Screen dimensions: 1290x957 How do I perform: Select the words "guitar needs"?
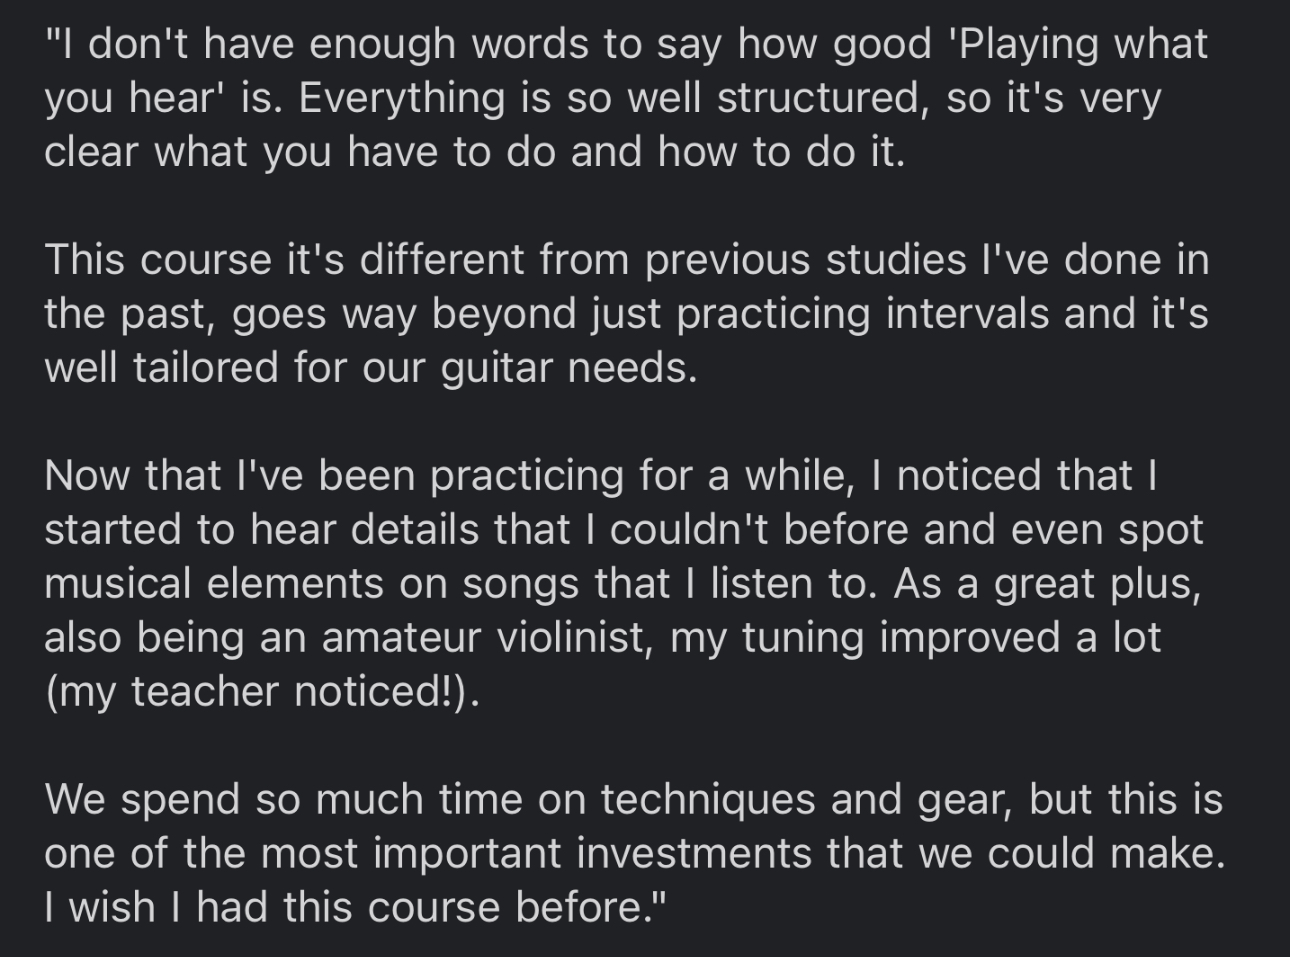click(x=568, y=368)
